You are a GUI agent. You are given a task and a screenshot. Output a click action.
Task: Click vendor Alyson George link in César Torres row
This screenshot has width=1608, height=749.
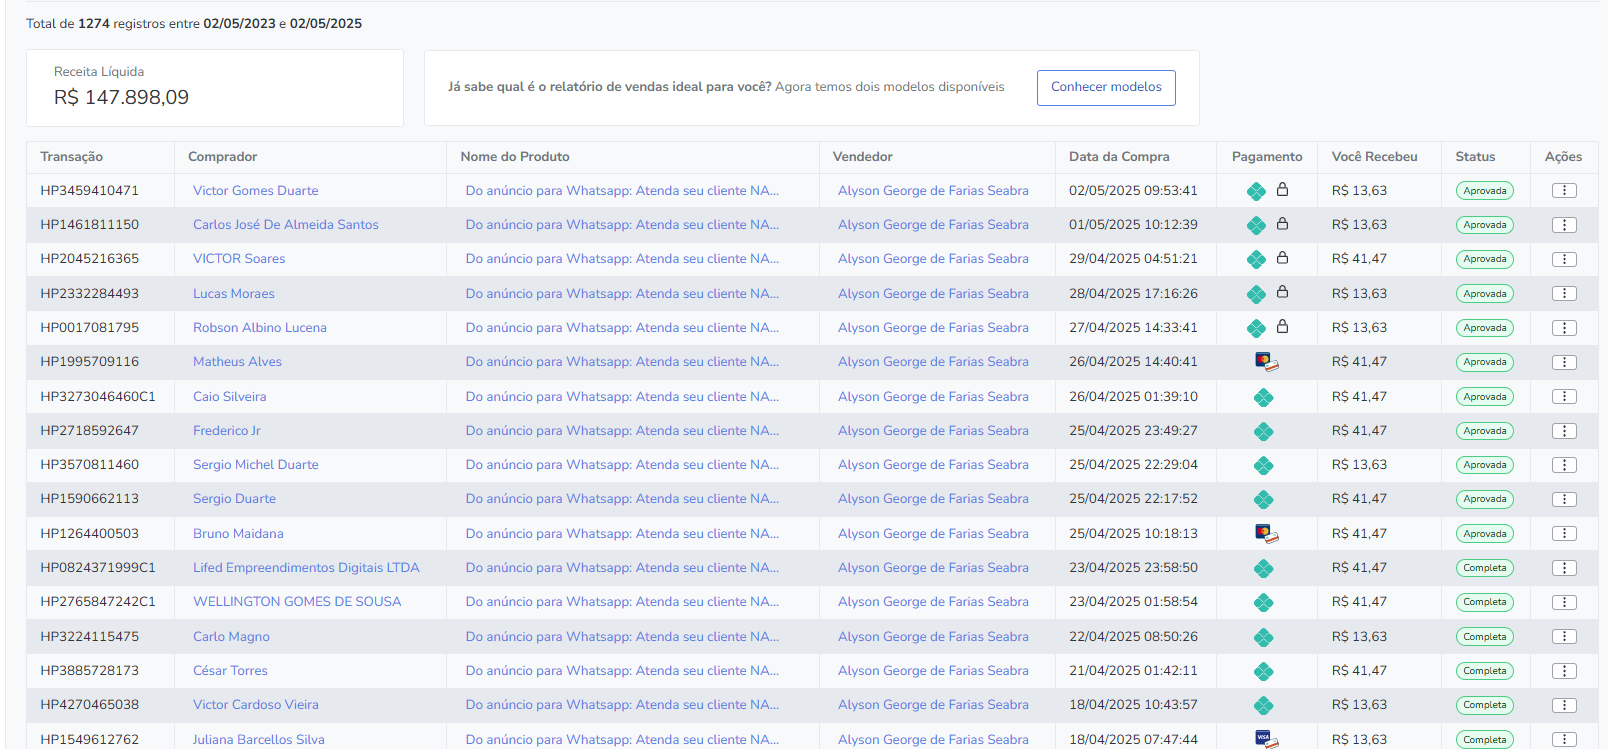pyautogui.click(x=933, y=671)
